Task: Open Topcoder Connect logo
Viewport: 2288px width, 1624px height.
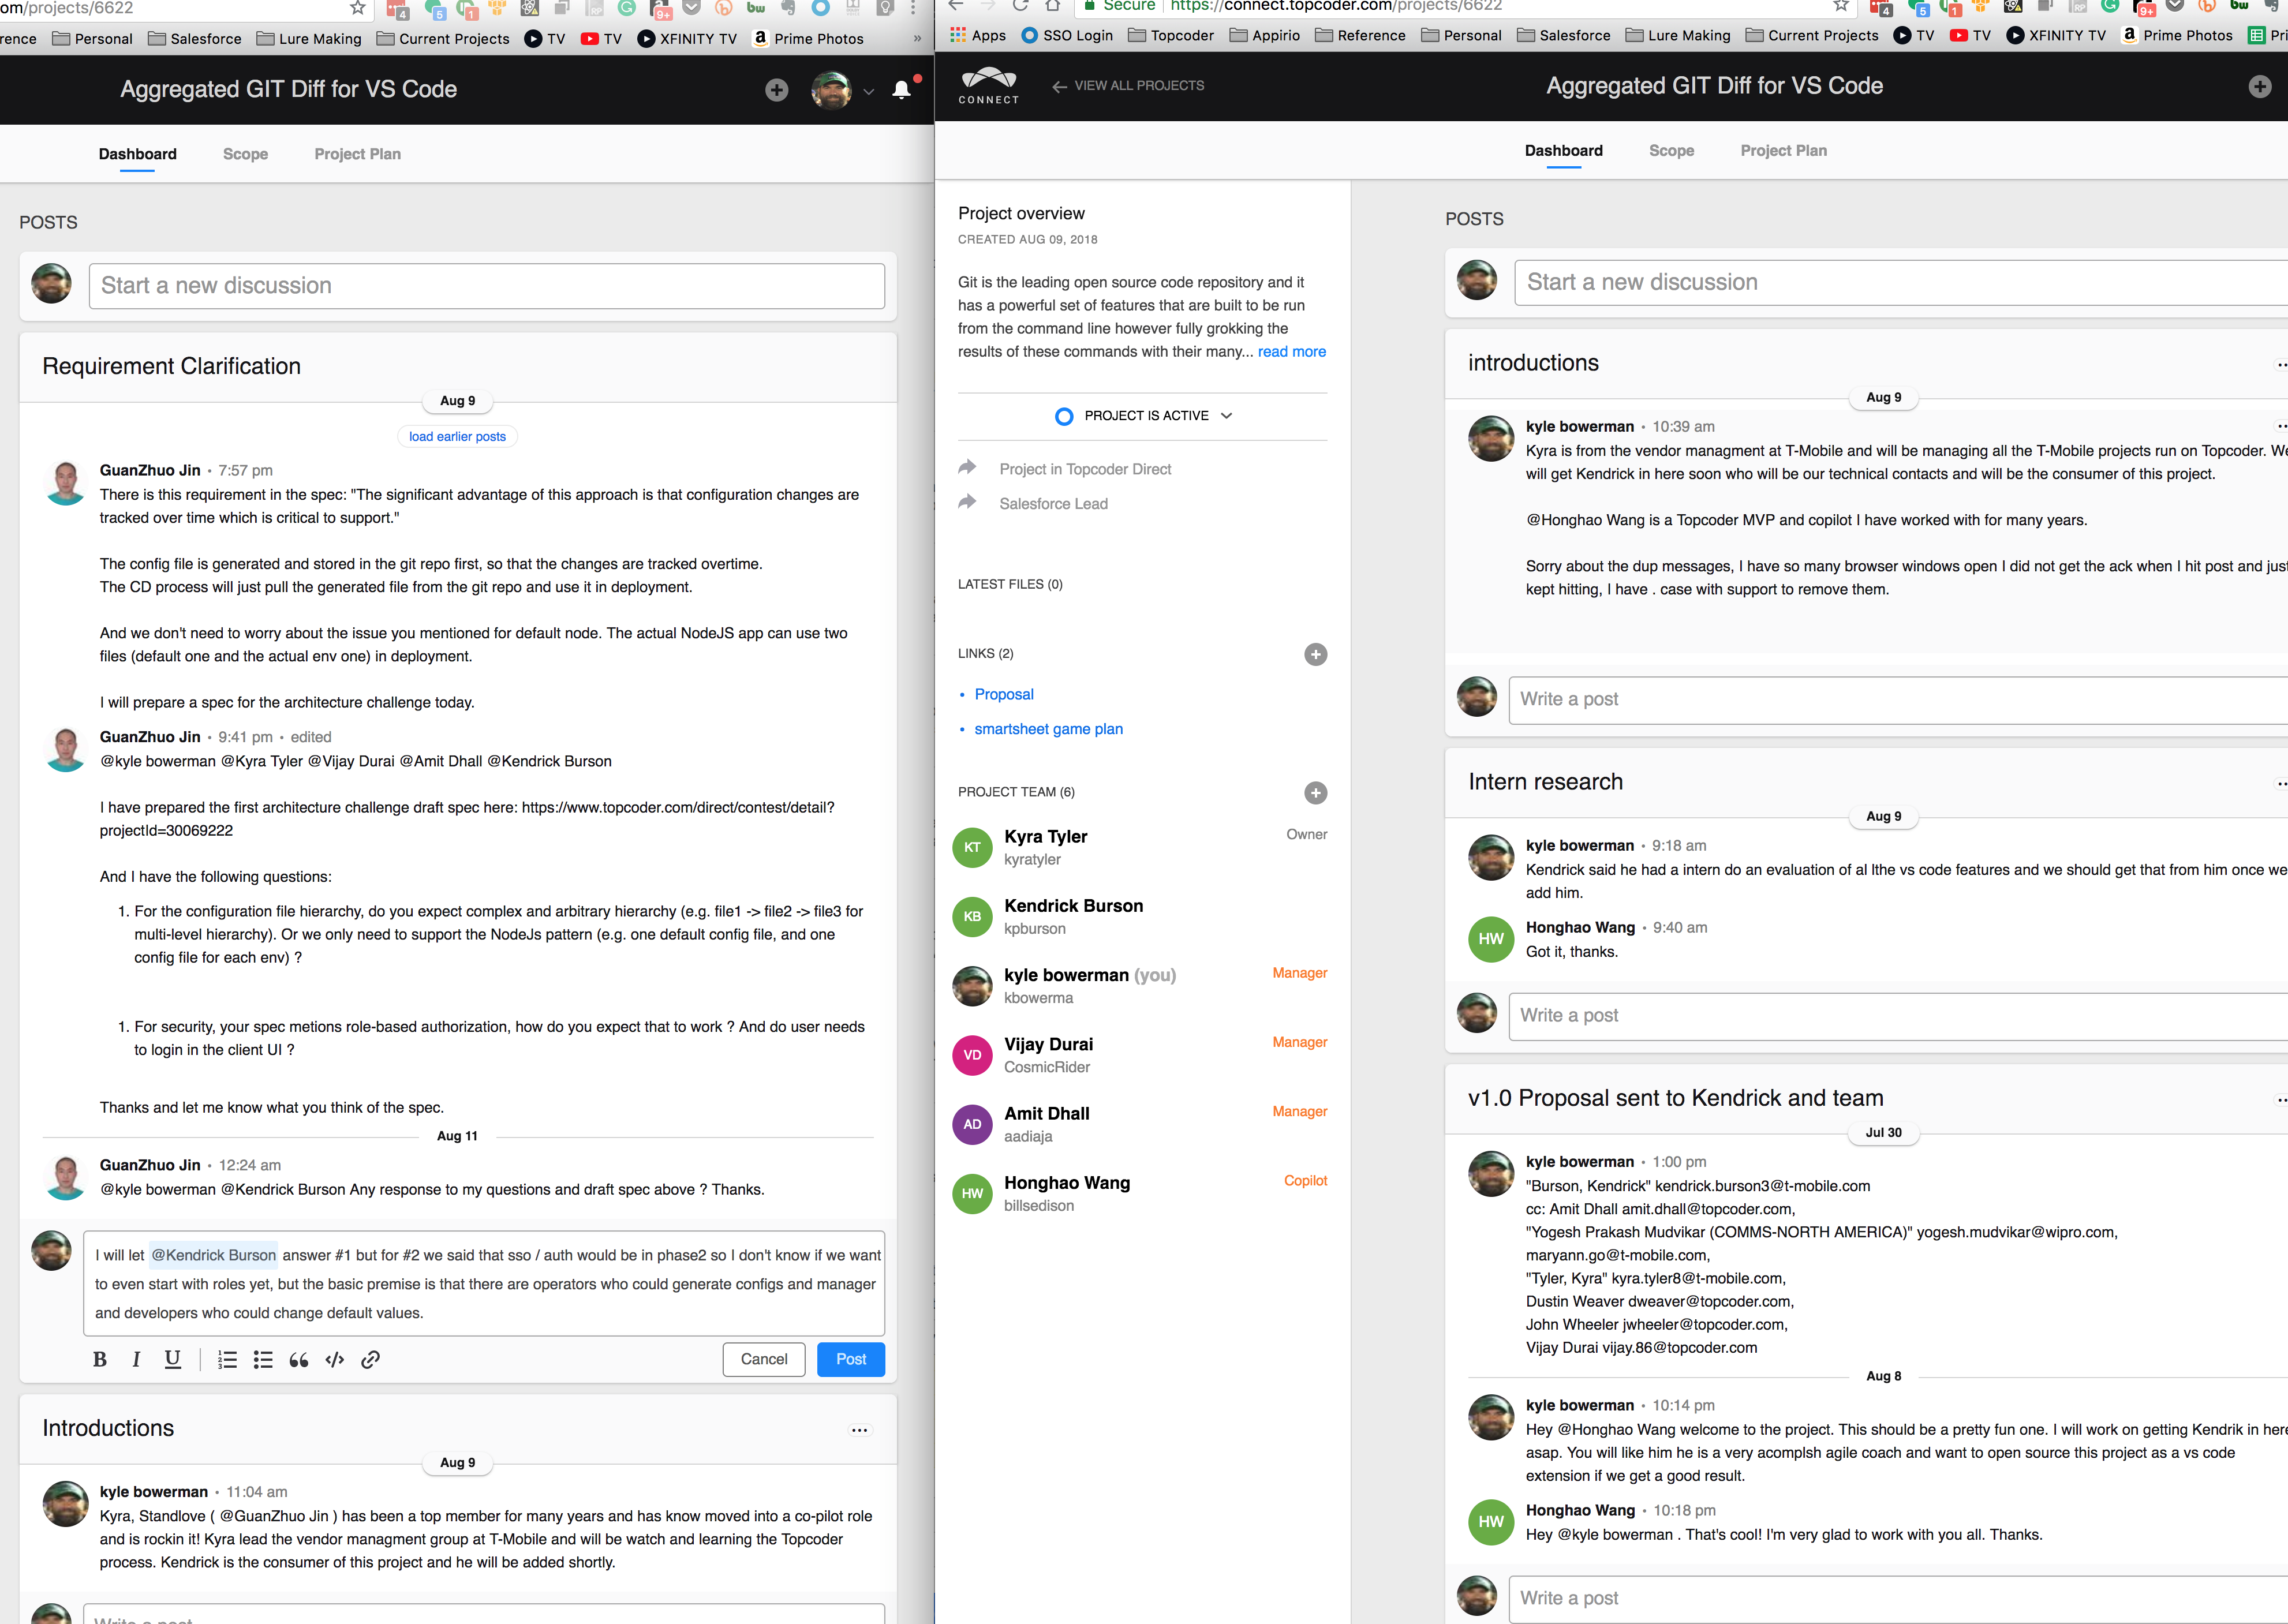Action: coord(988,86)
